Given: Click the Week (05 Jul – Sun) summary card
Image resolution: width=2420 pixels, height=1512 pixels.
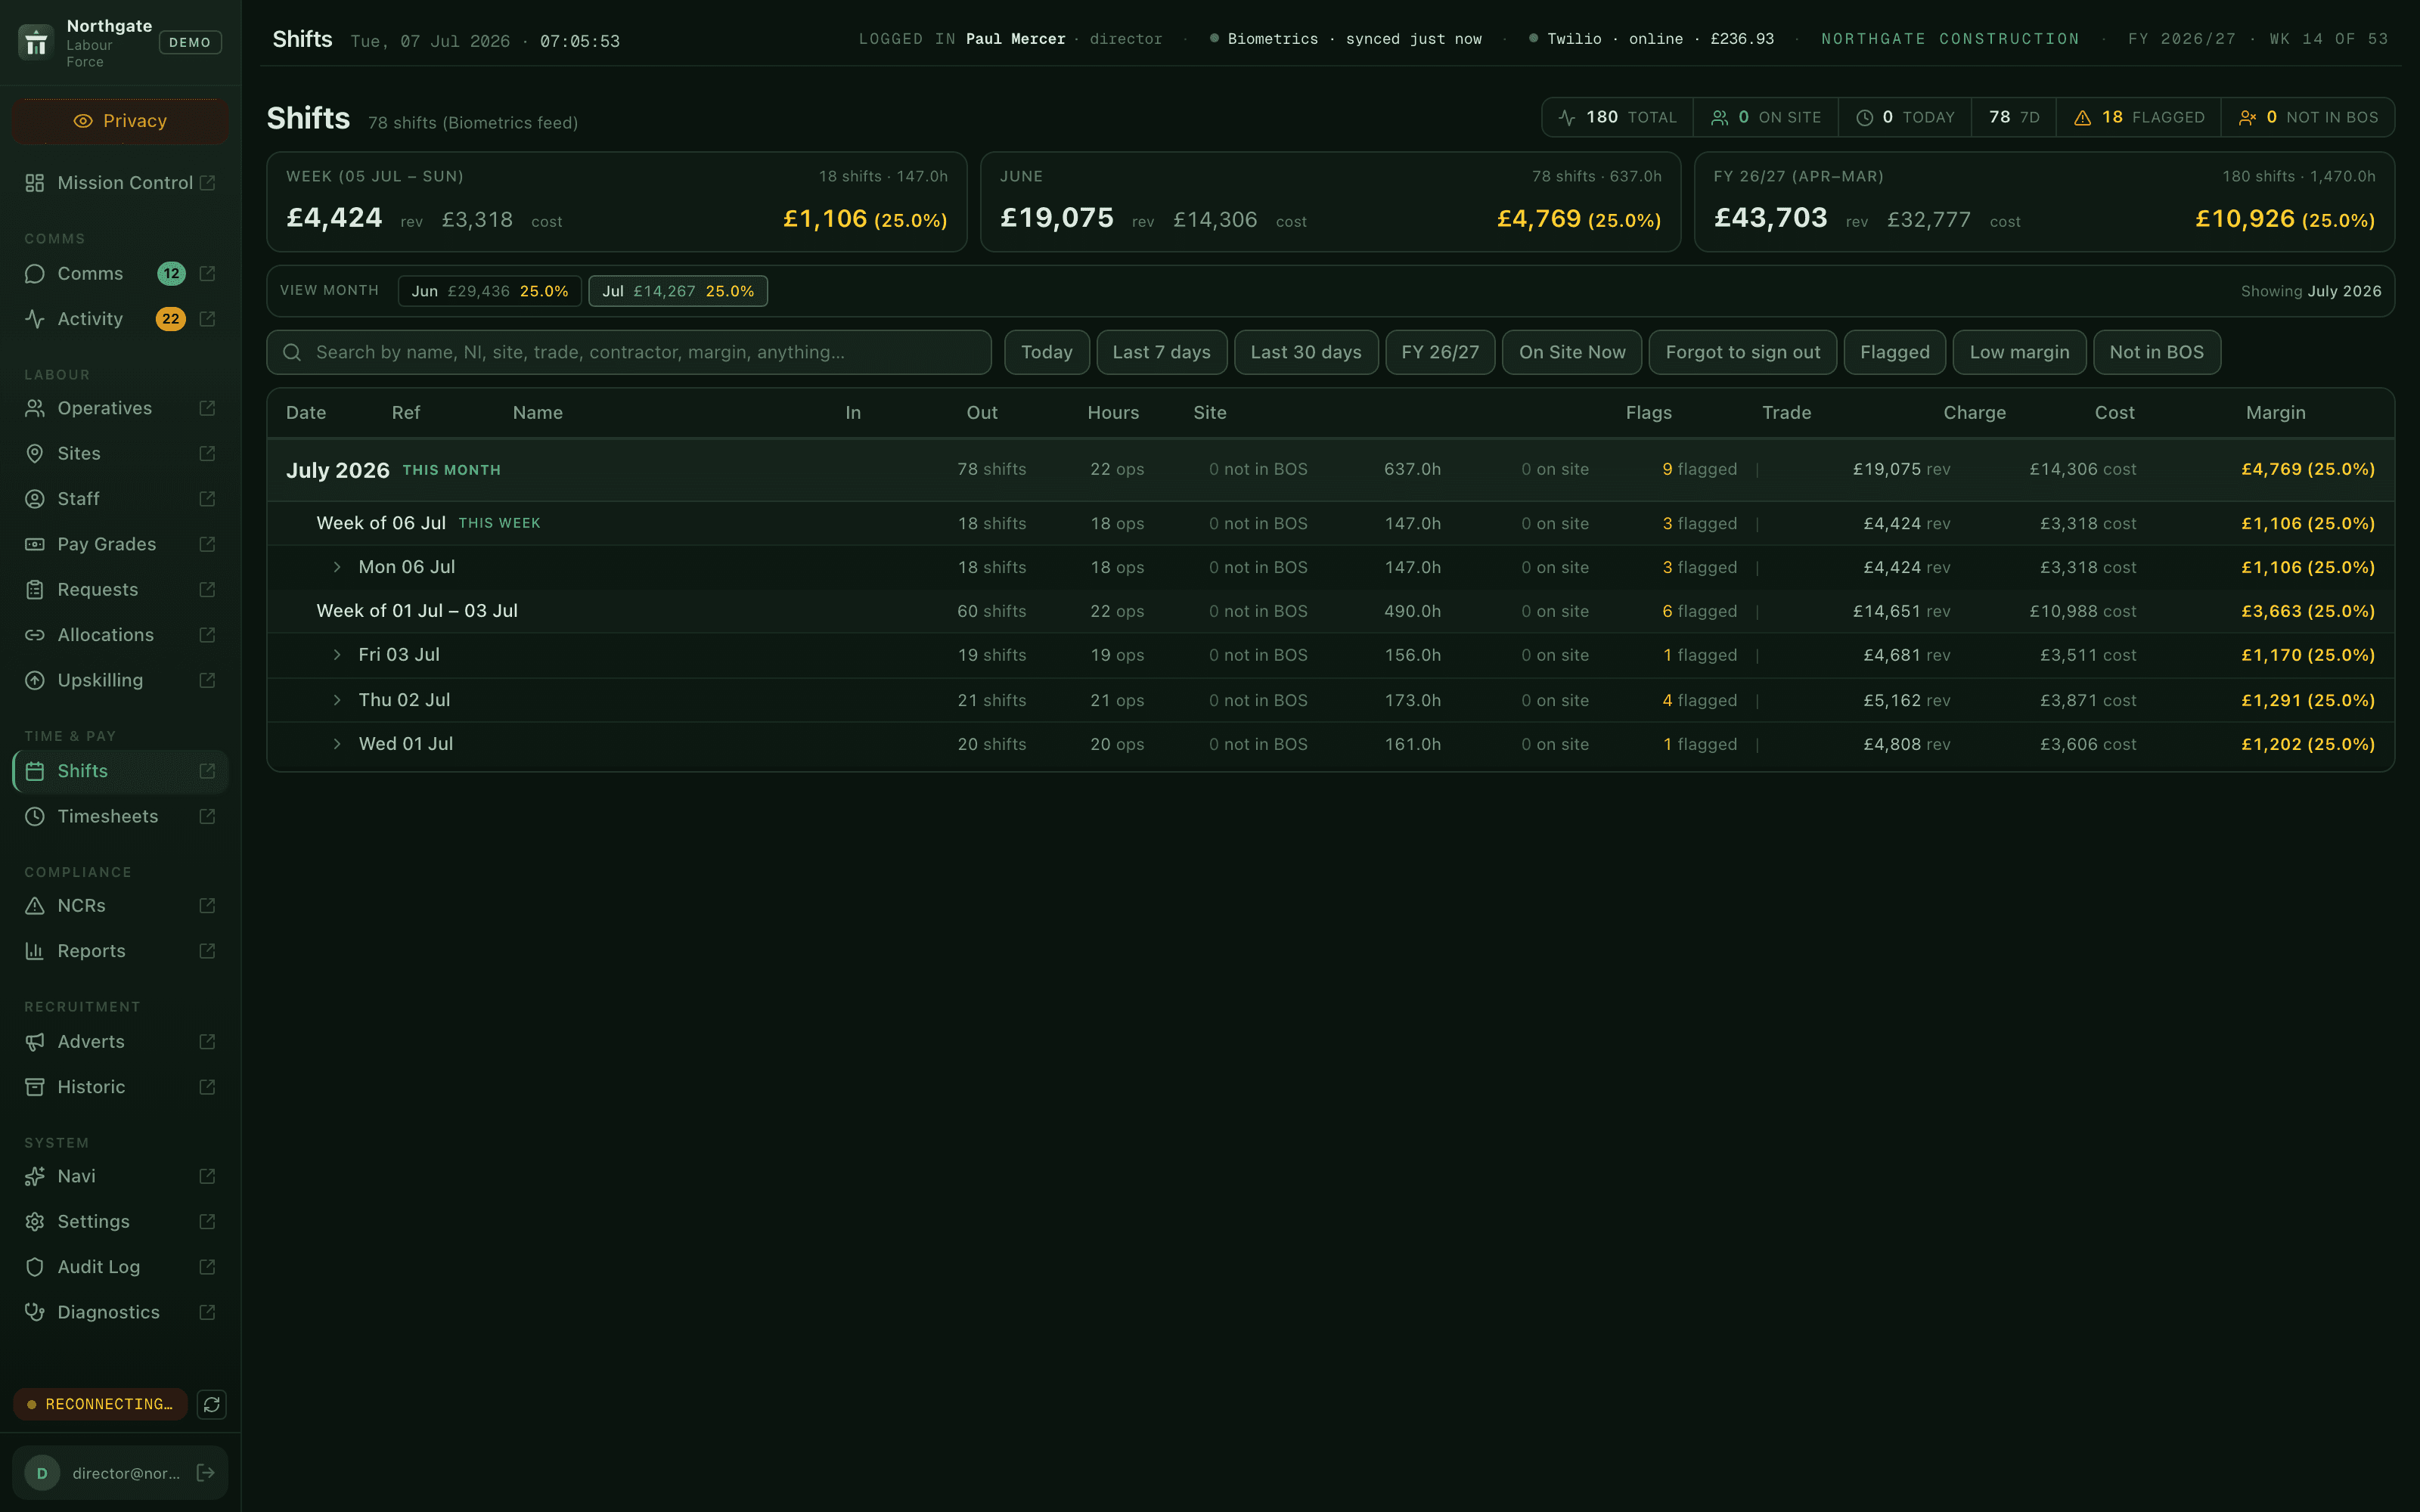Looking at the screenshot, I should (x=617, y=202).
